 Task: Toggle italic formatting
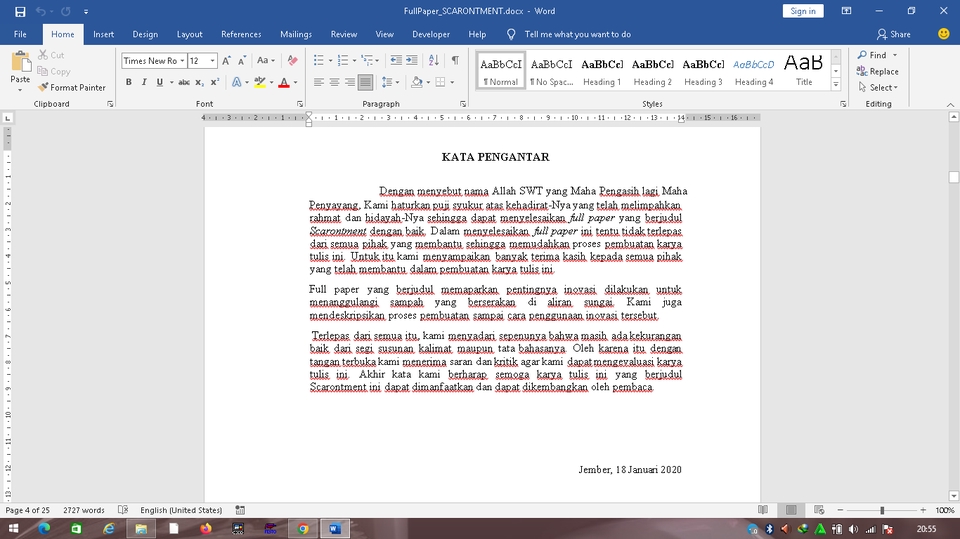pos(144,82)
